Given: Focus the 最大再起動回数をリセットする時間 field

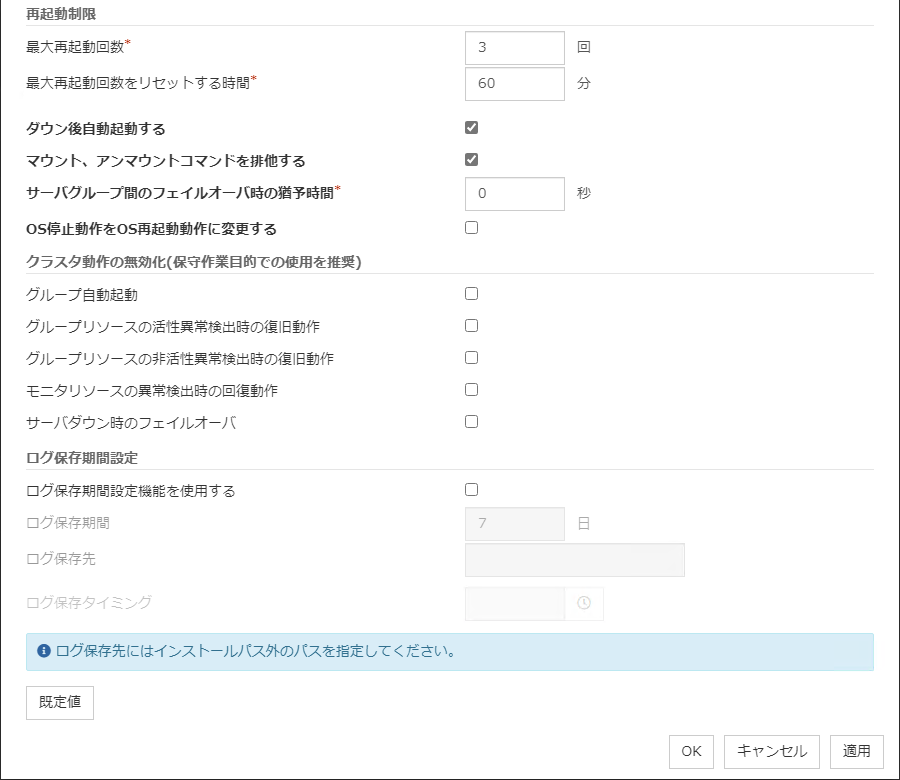Looking at the screenshot, I should (x=515, y=84).
